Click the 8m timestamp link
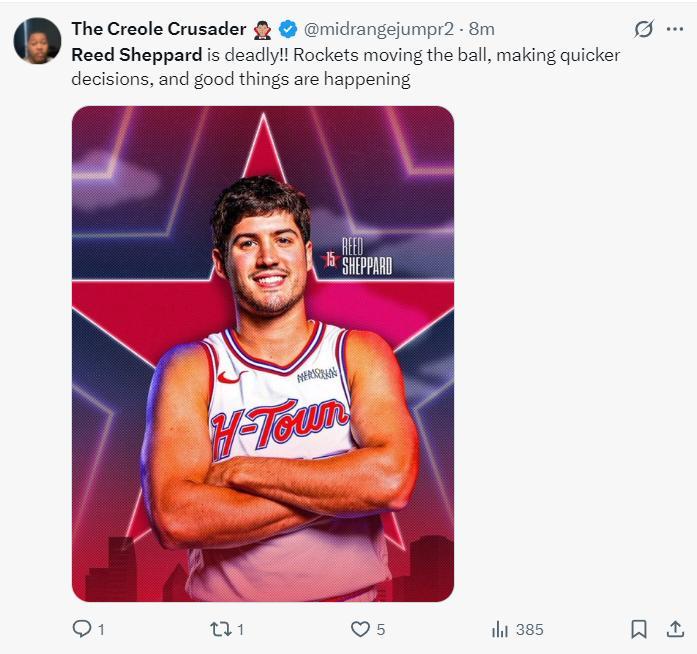The height and width of the screenshot is (654, 697). pyautogui.click(x=482, y=29)
